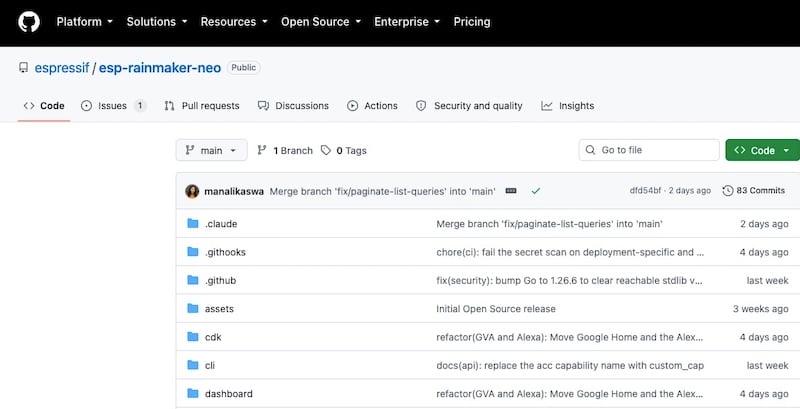
Task: Click manalikaswa's avatar image
Action: 192,191
